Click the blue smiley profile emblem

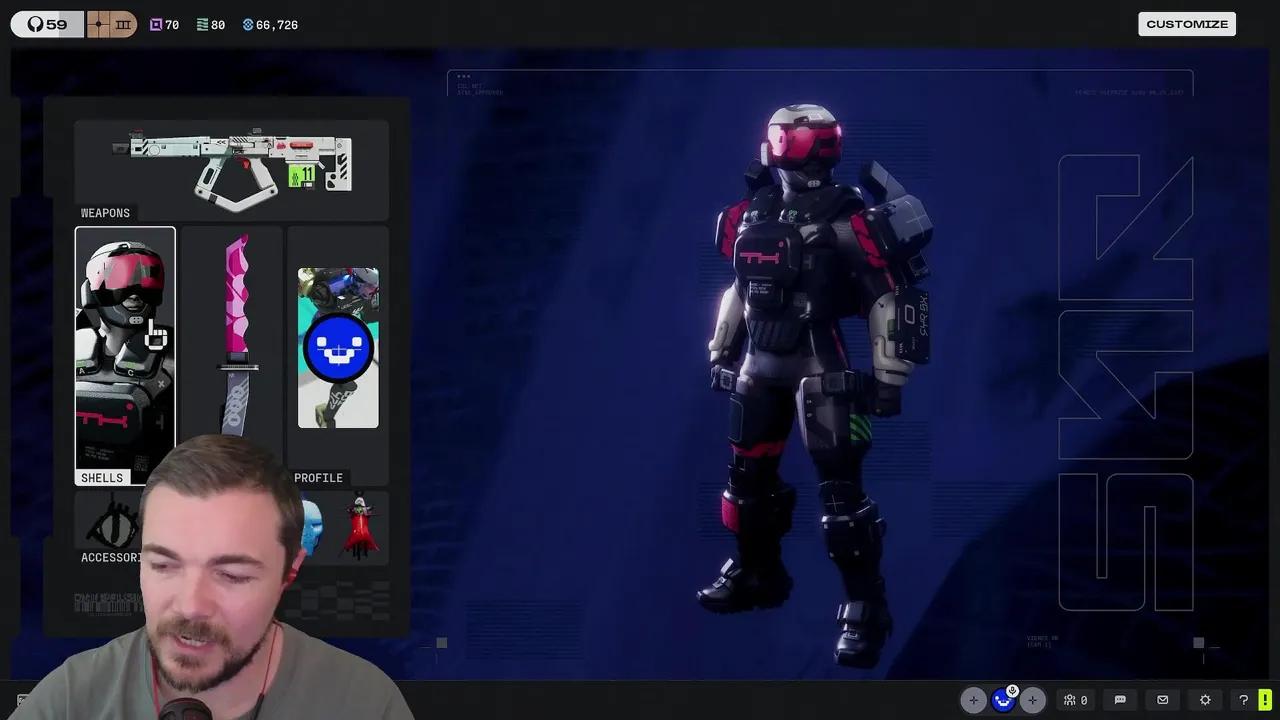(x=338, y=348)
